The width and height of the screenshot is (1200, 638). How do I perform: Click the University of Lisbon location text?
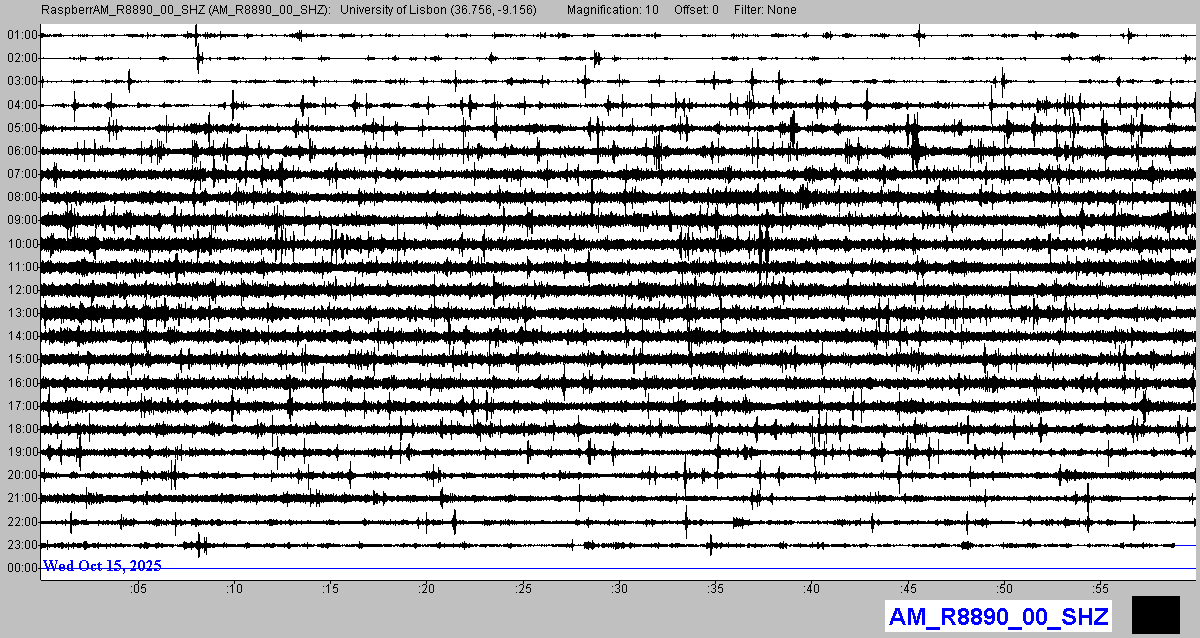[x=438, y=10]
